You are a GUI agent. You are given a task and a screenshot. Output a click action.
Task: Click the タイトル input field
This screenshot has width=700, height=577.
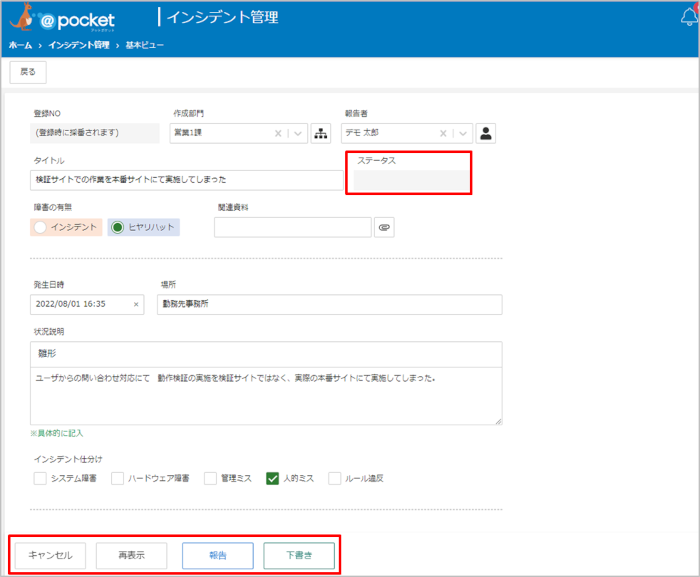[187, 180]
